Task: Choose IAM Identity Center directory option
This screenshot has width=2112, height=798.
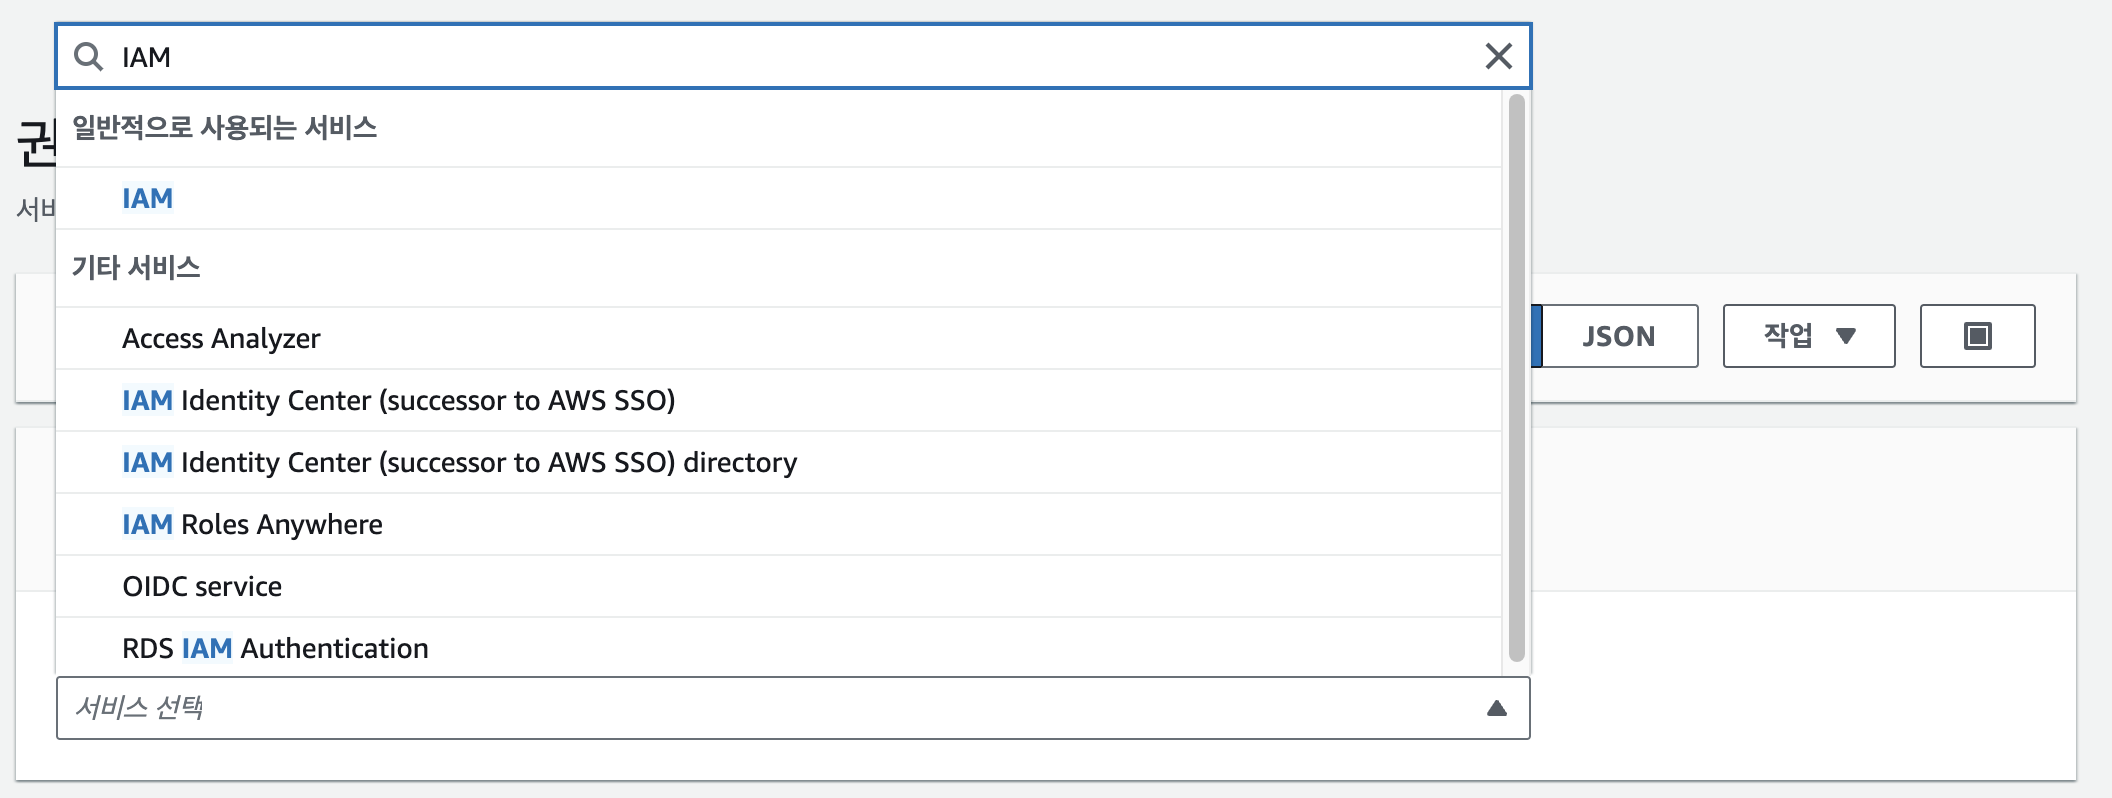Action: [x=459, y=463]
